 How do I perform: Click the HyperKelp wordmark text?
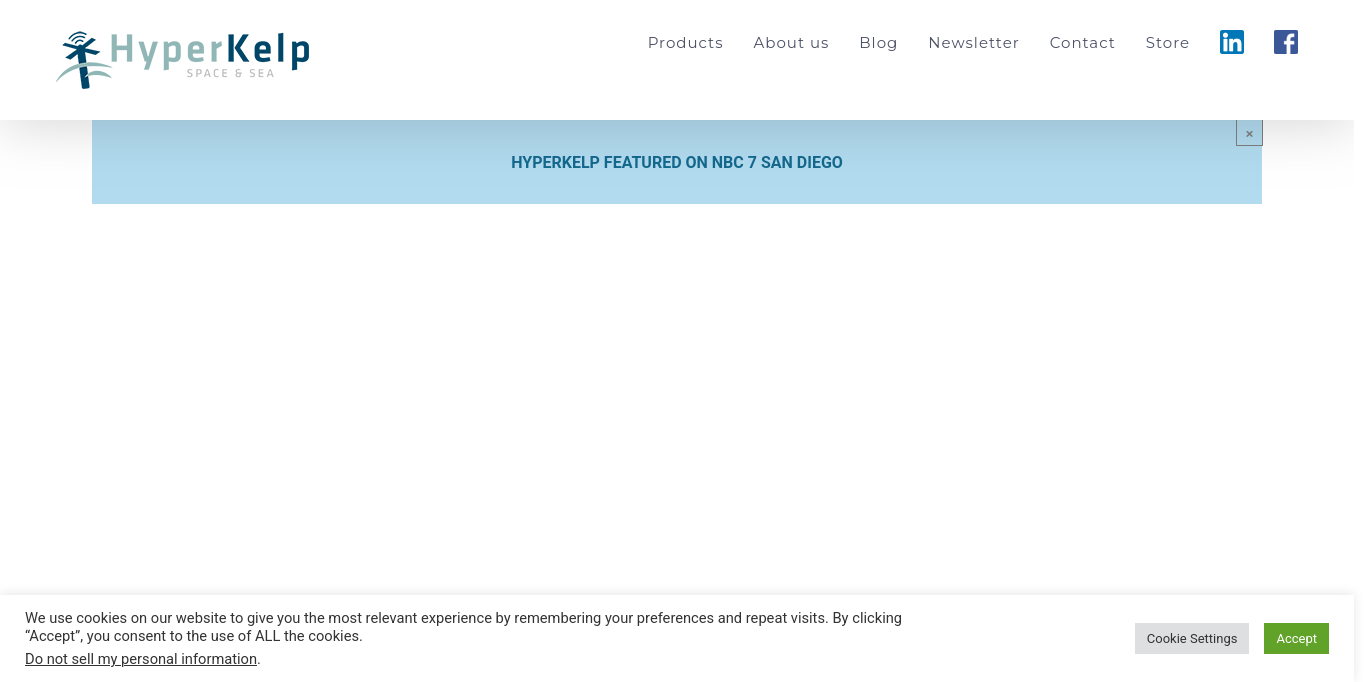click(210, 49)
